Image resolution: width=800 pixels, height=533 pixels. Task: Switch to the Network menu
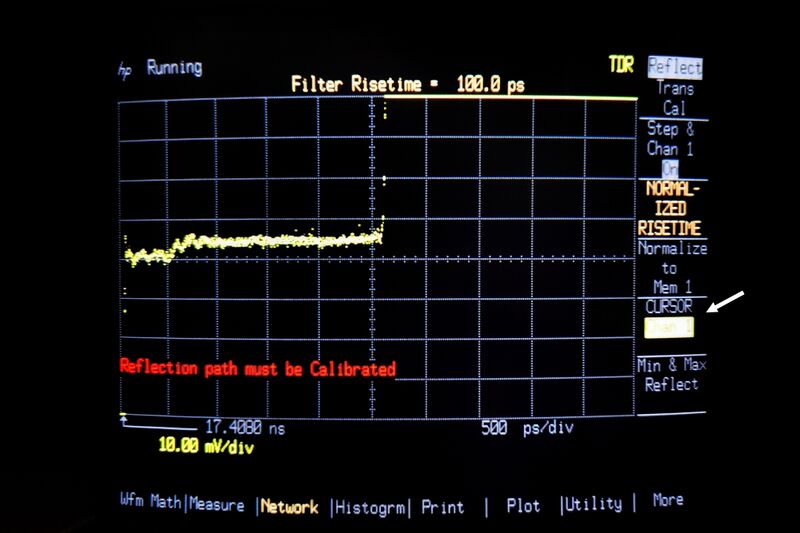pyautogui.click(x=289, y=507)
